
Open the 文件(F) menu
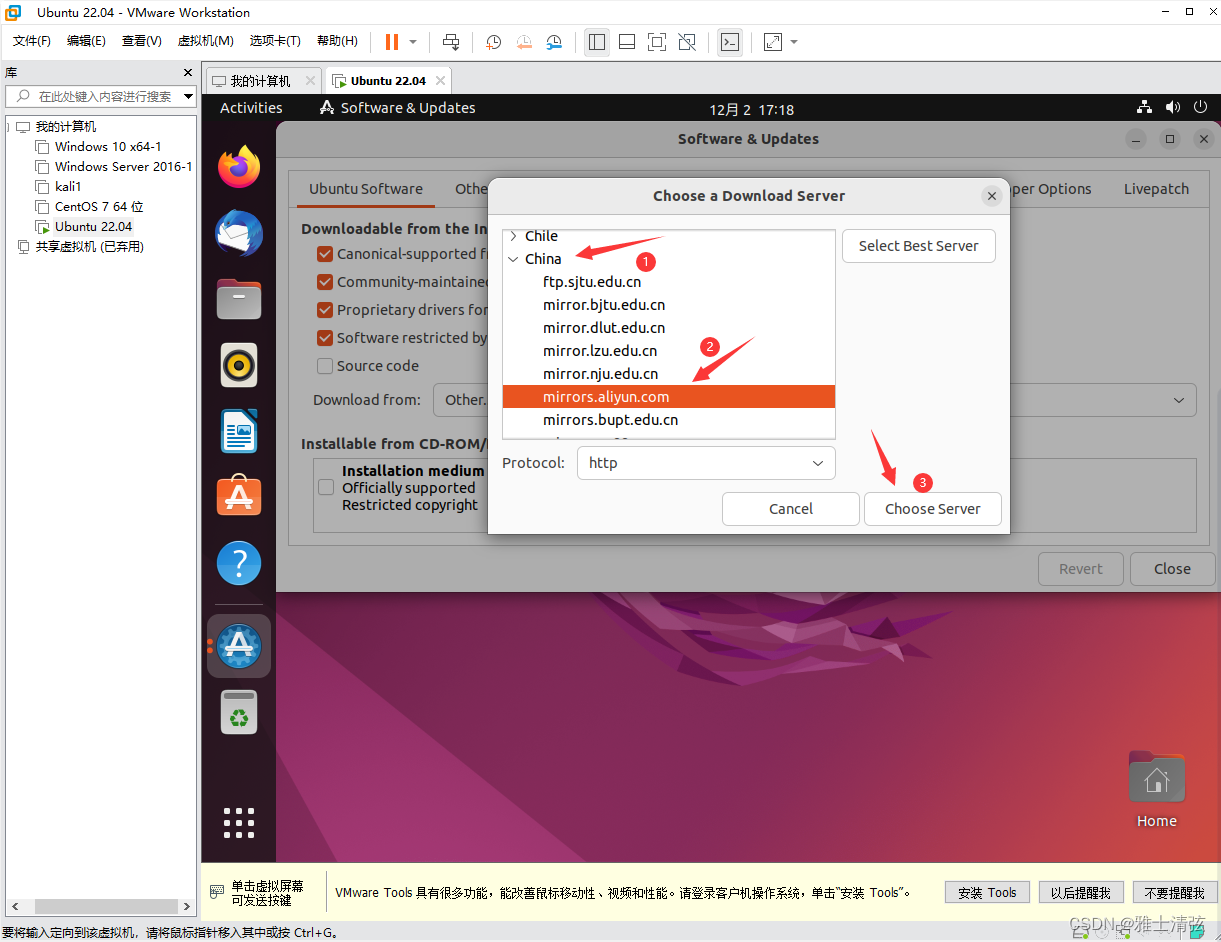pyautogui.click(x=32, y=41)
